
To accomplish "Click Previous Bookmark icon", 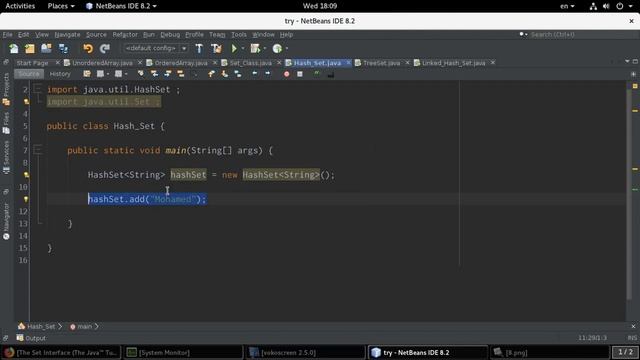I will point(211,74).
